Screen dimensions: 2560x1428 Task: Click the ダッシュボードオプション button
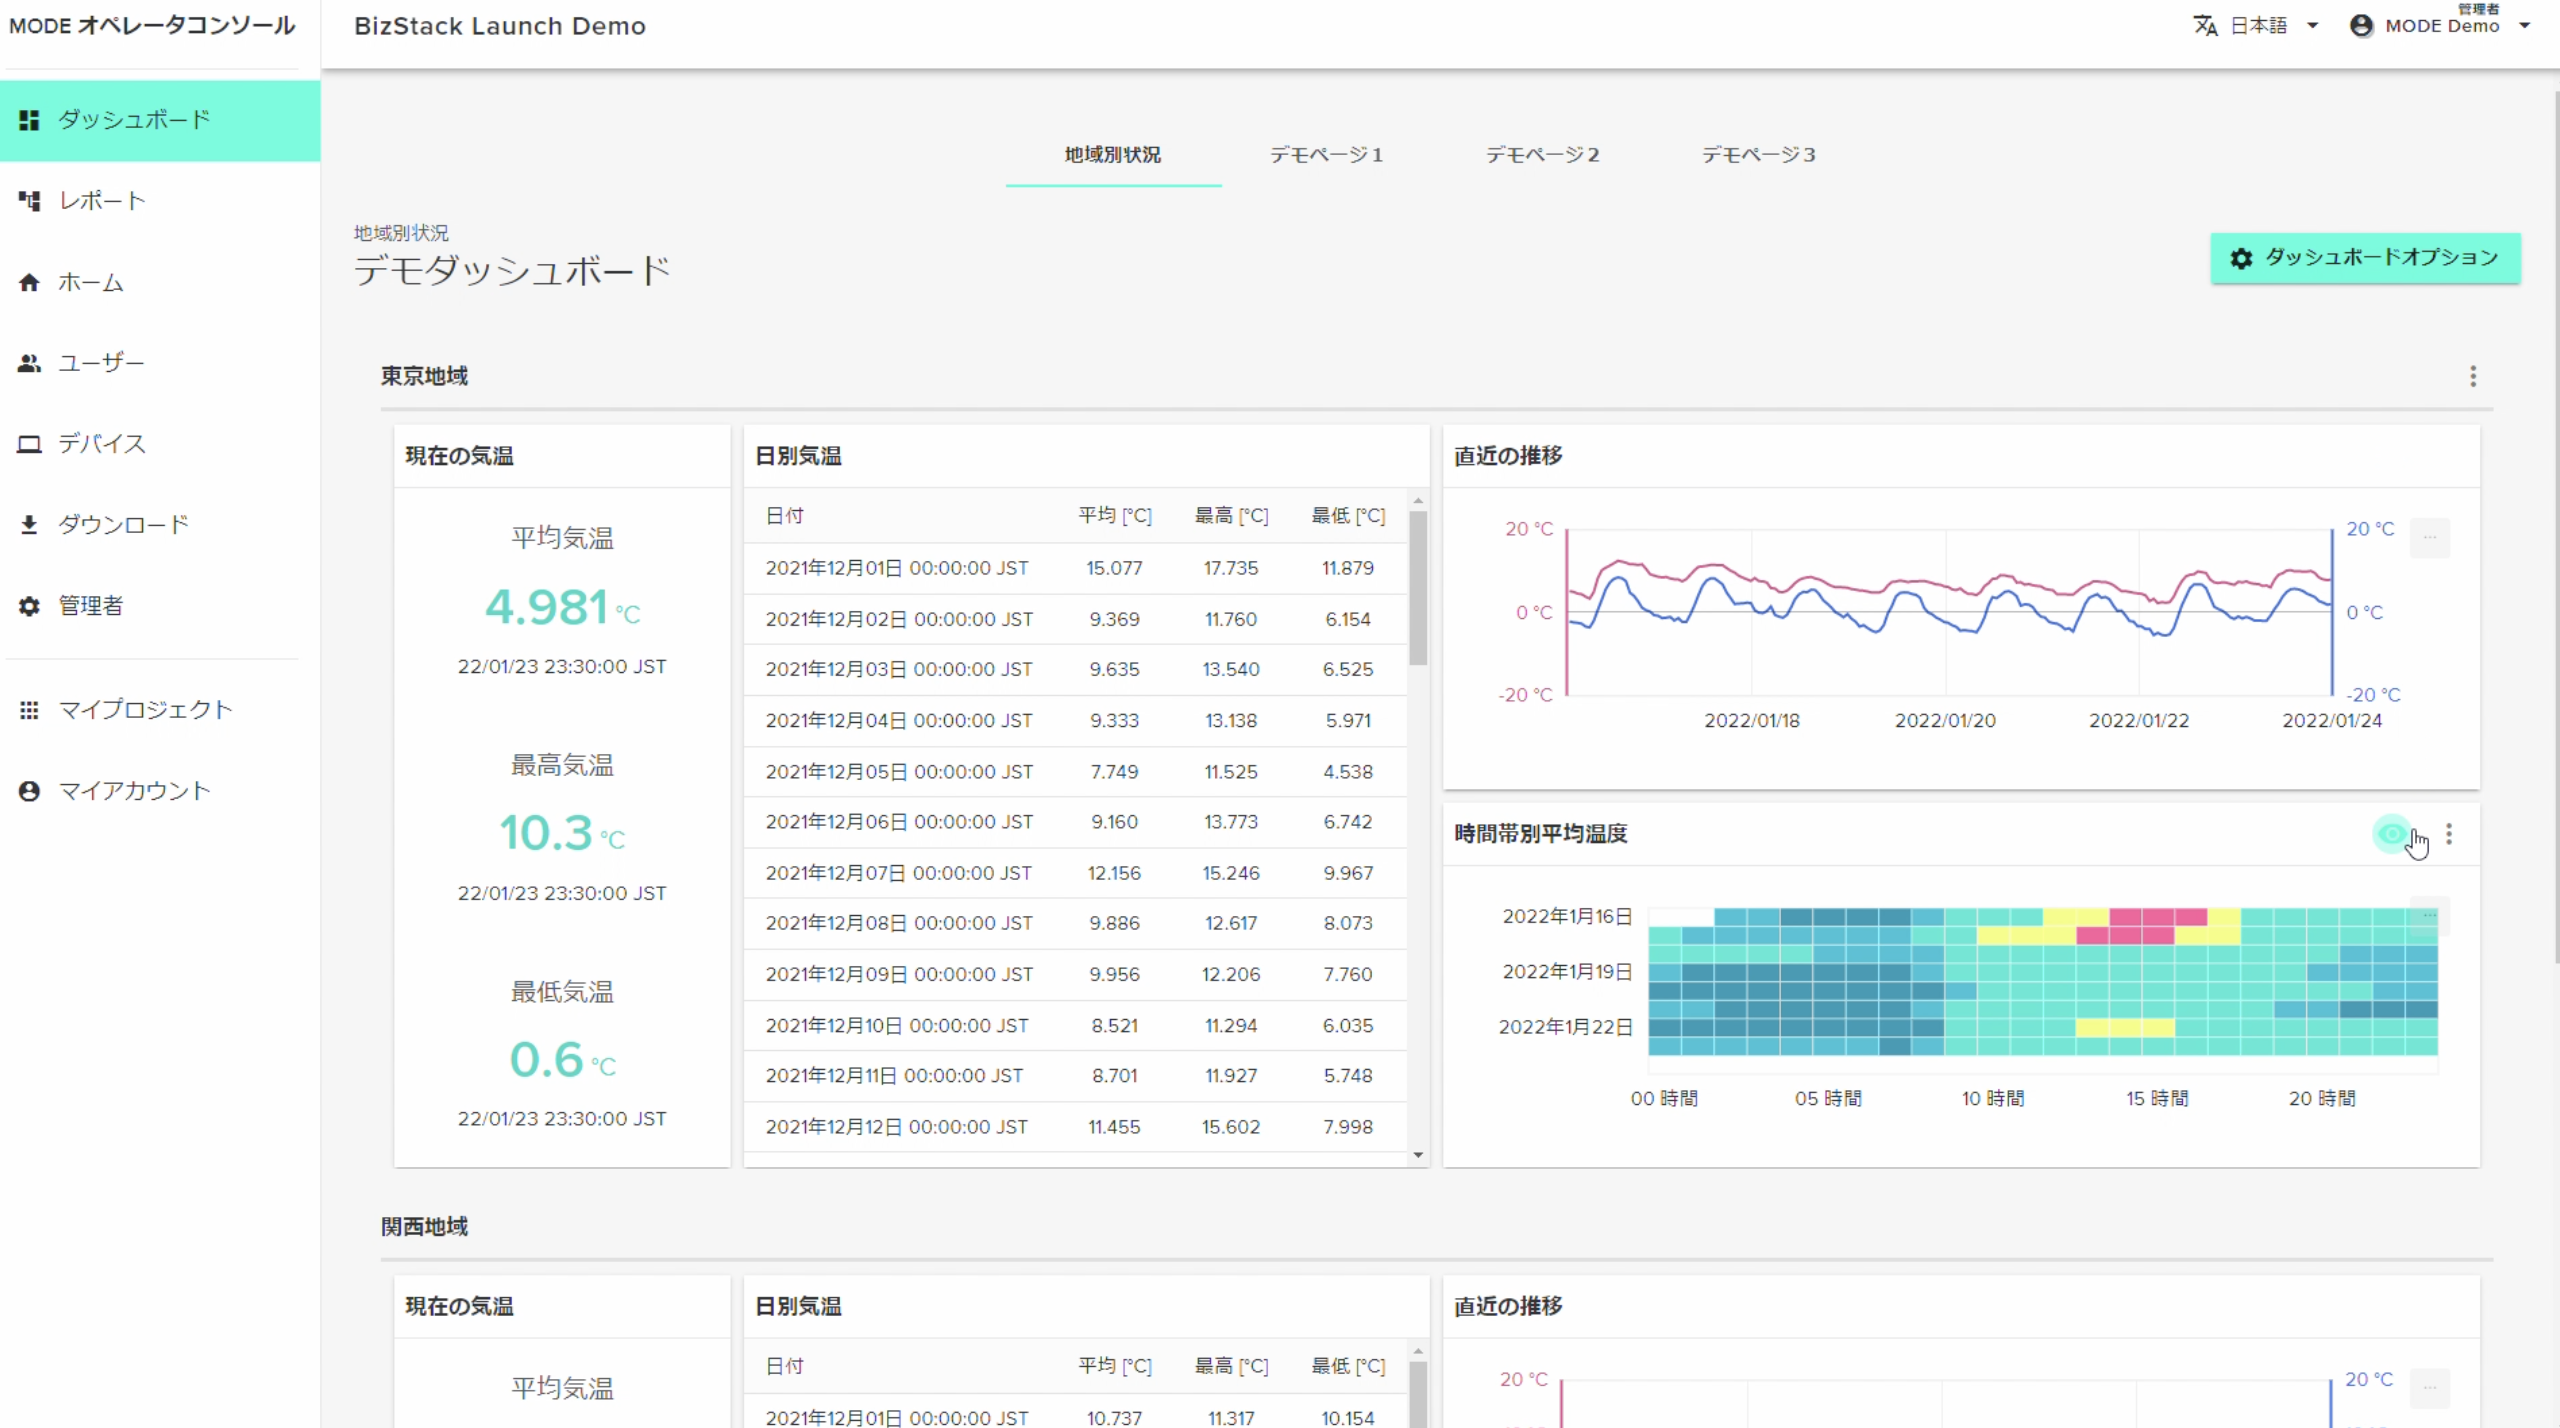click(x=2366, y=257)
